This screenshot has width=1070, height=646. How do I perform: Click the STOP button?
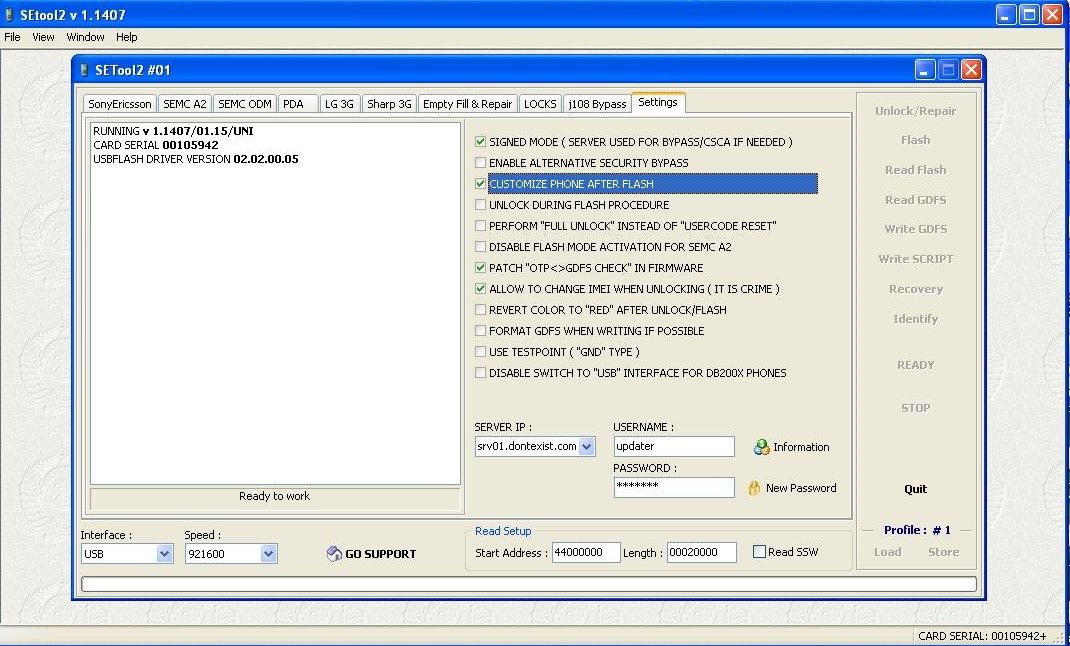(x=915, y=408)
